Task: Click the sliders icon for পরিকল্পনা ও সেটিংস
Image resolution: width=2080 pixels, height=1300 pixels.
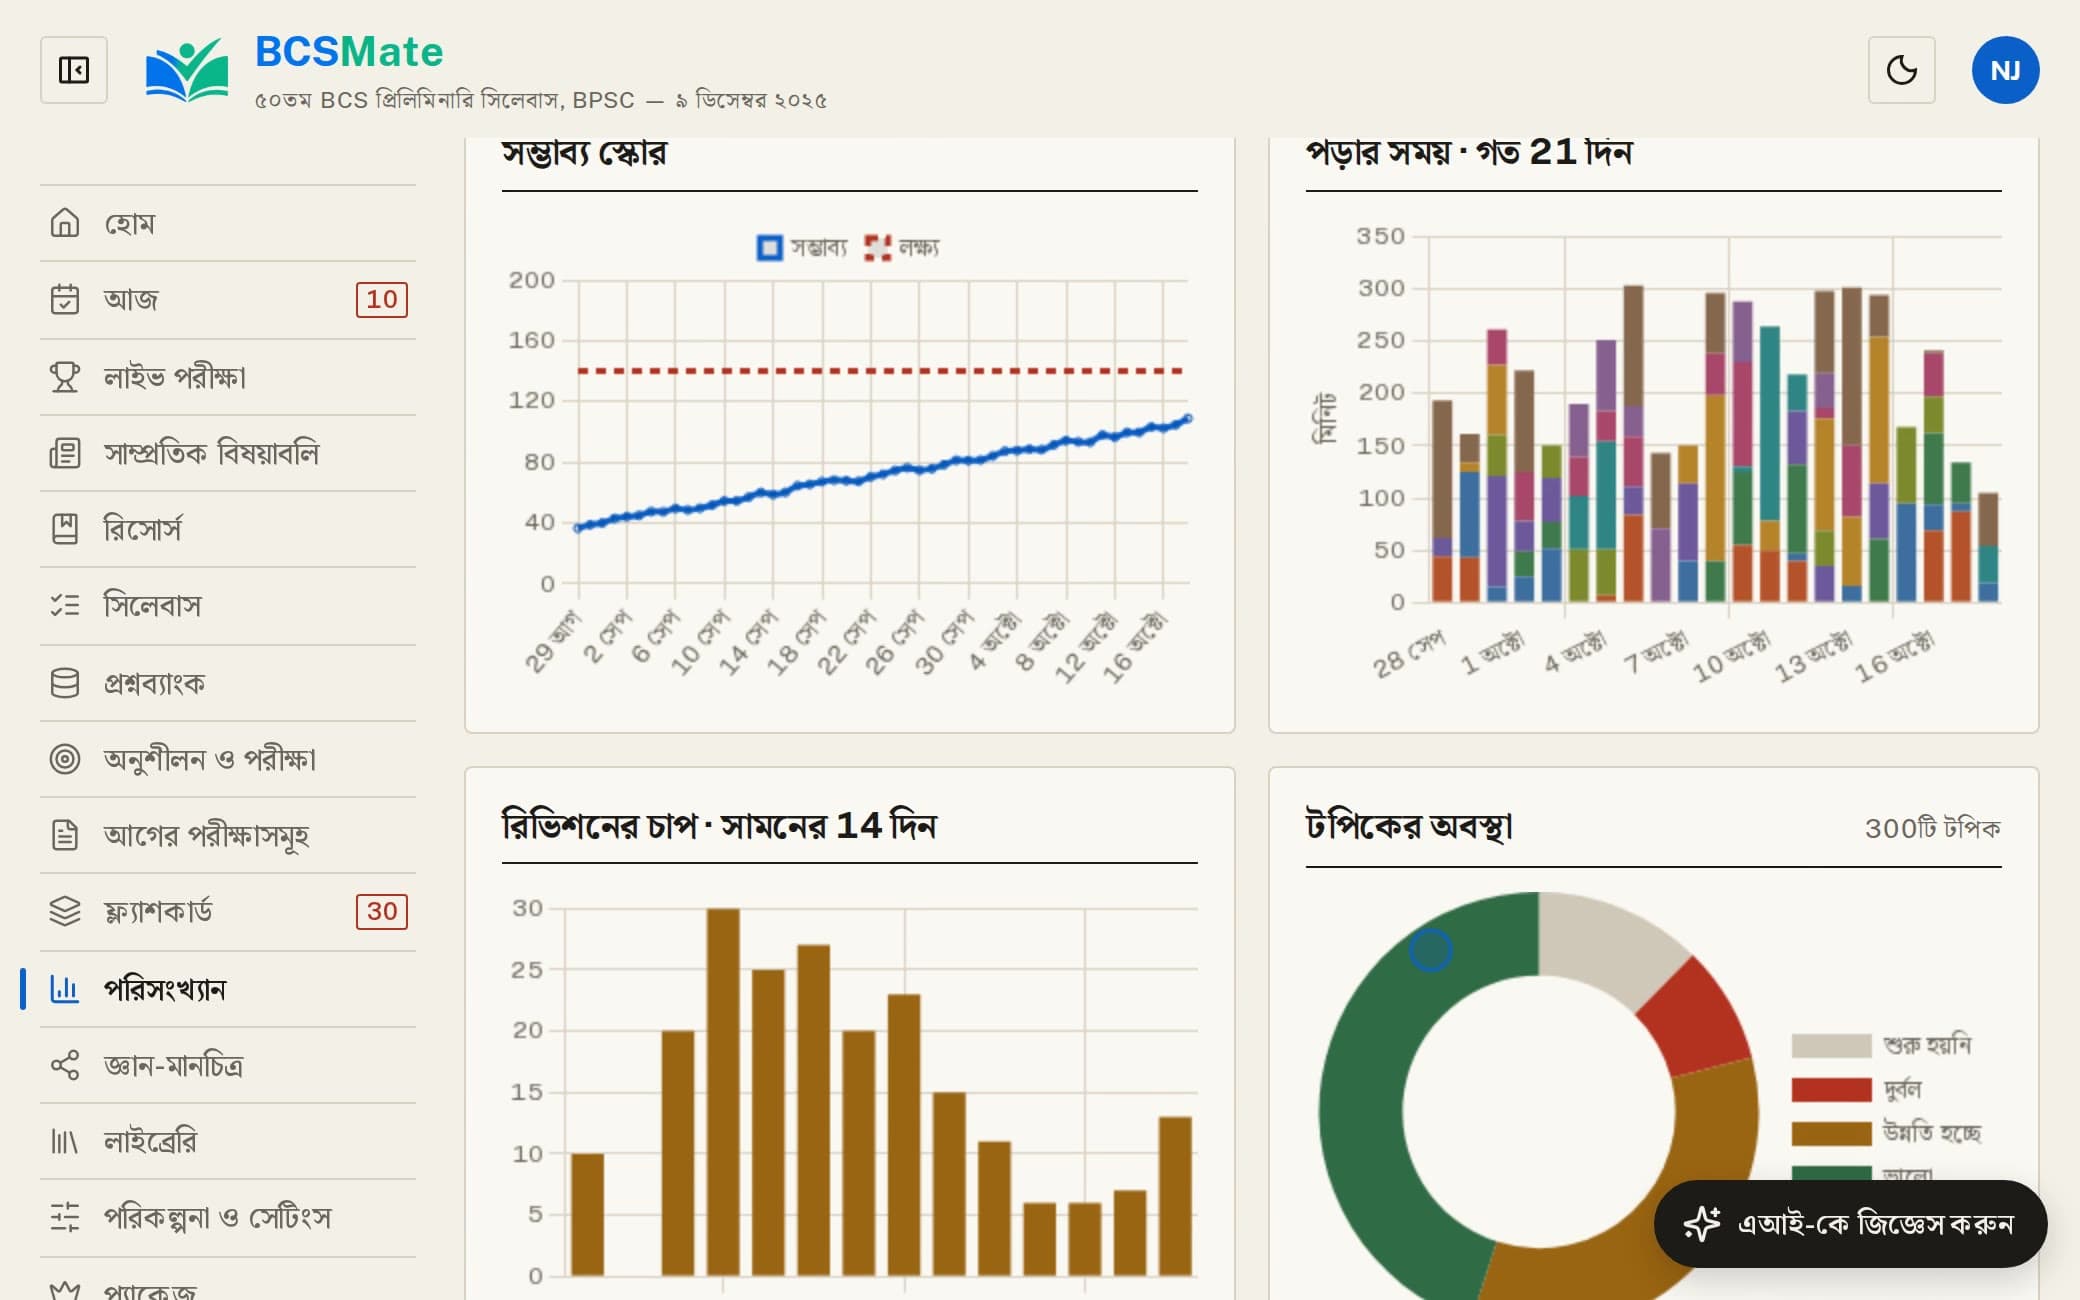Action: point(65,1217)
